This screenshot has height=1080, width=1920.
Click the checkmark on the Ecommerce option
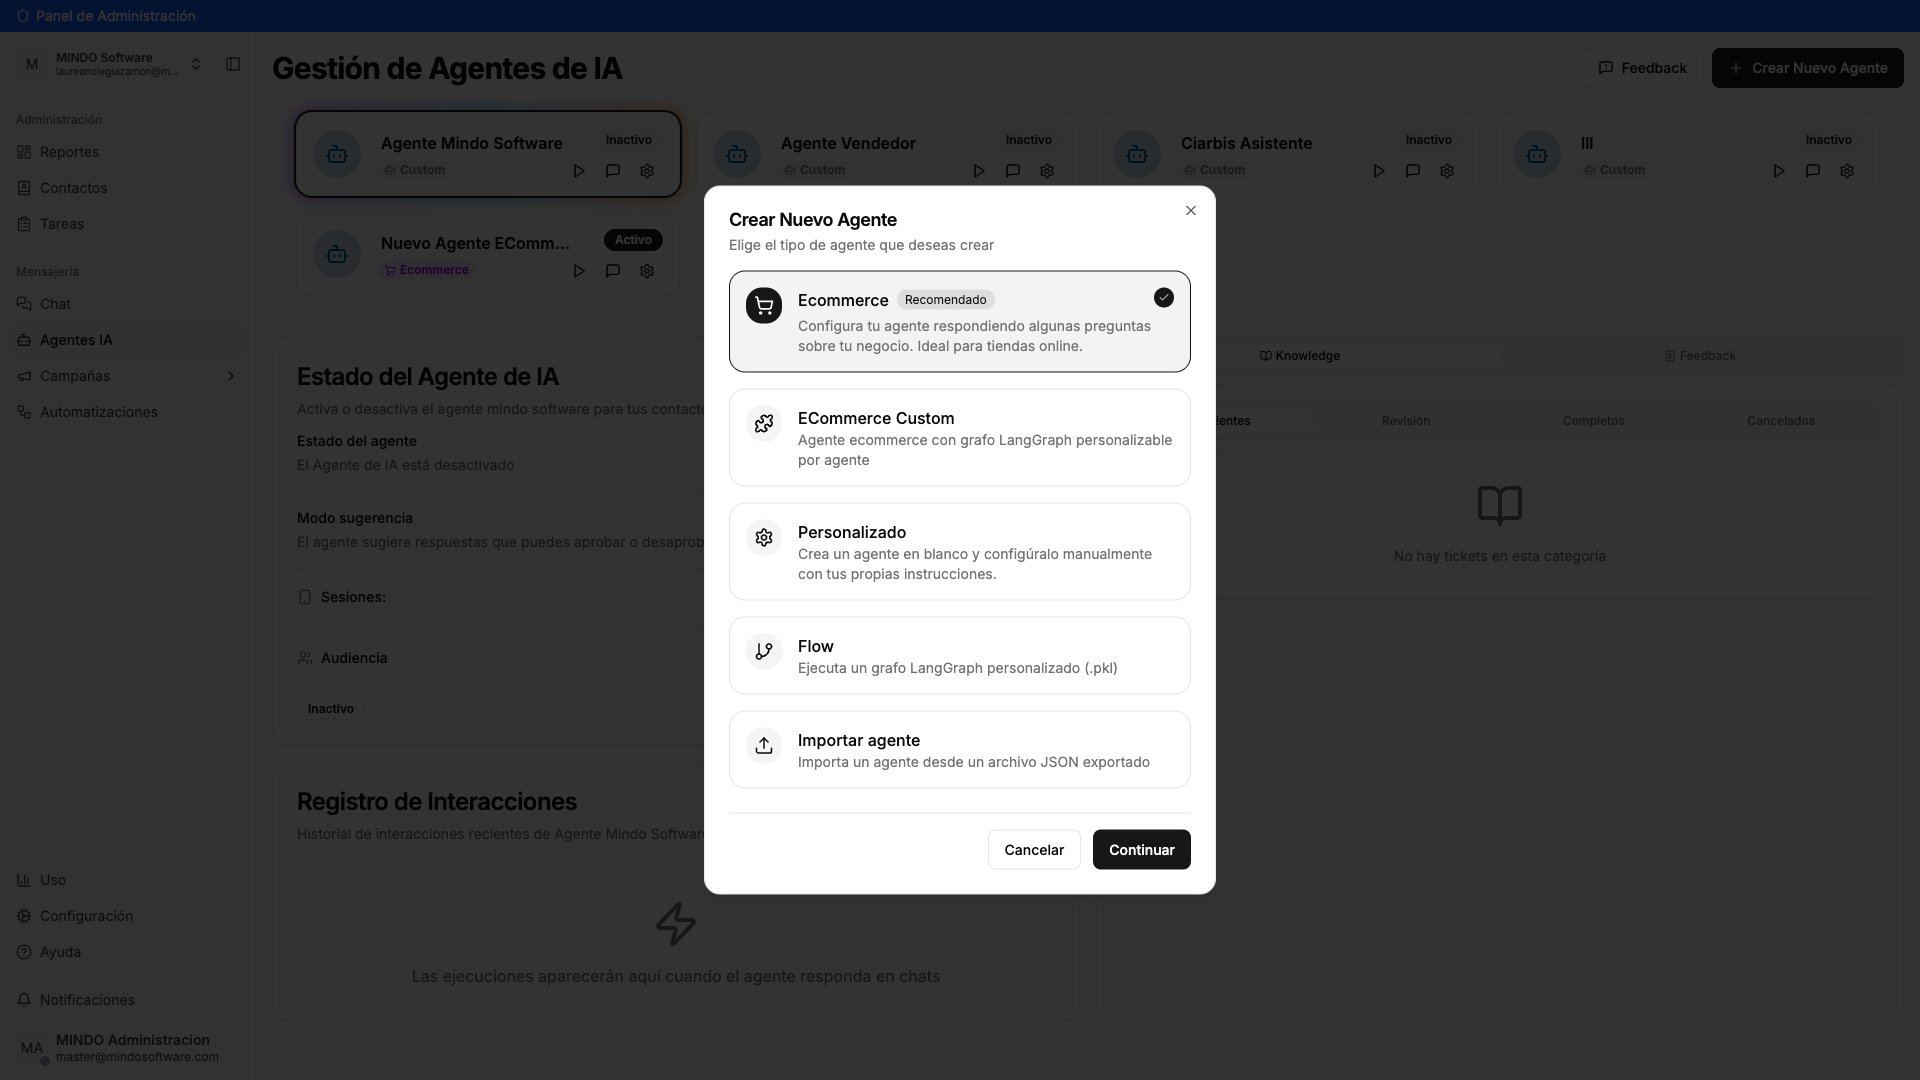[x=1163, y=298]
